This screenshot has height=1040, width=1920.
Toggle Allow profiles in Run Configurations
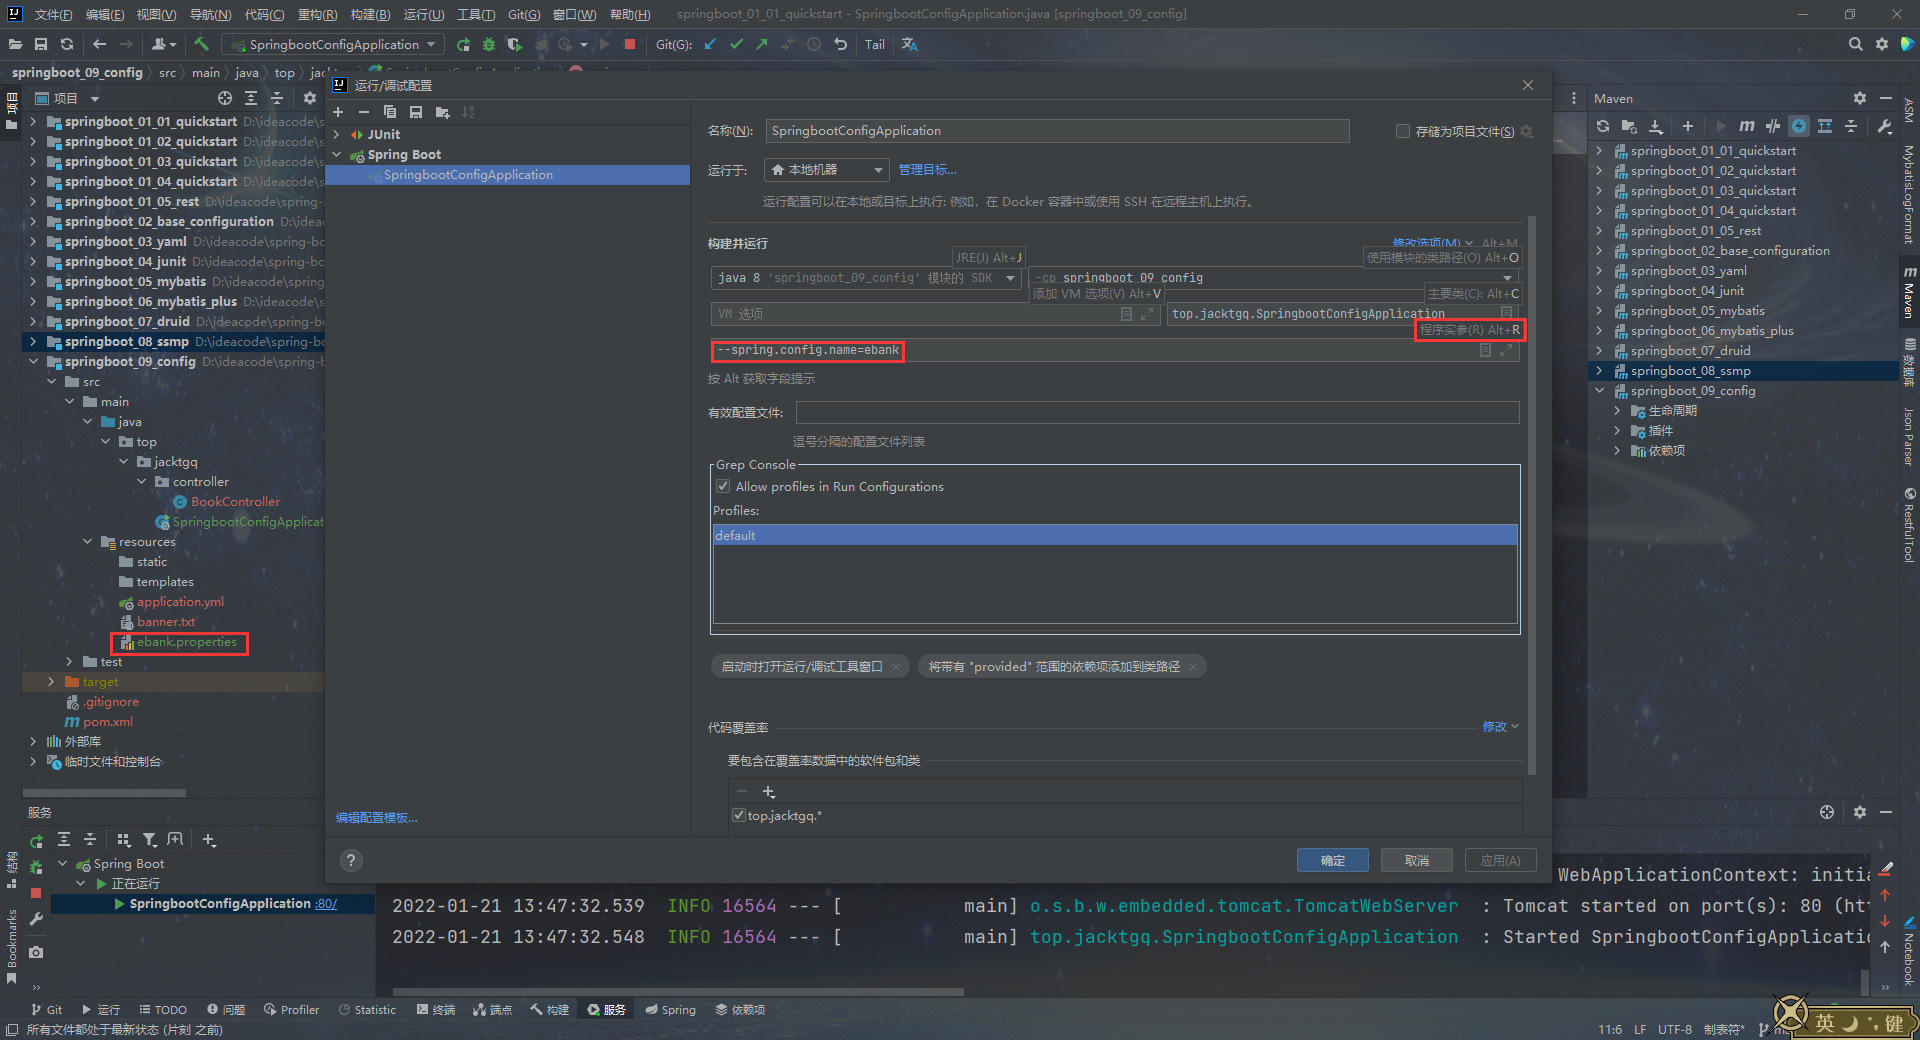(x=723, y=486)
